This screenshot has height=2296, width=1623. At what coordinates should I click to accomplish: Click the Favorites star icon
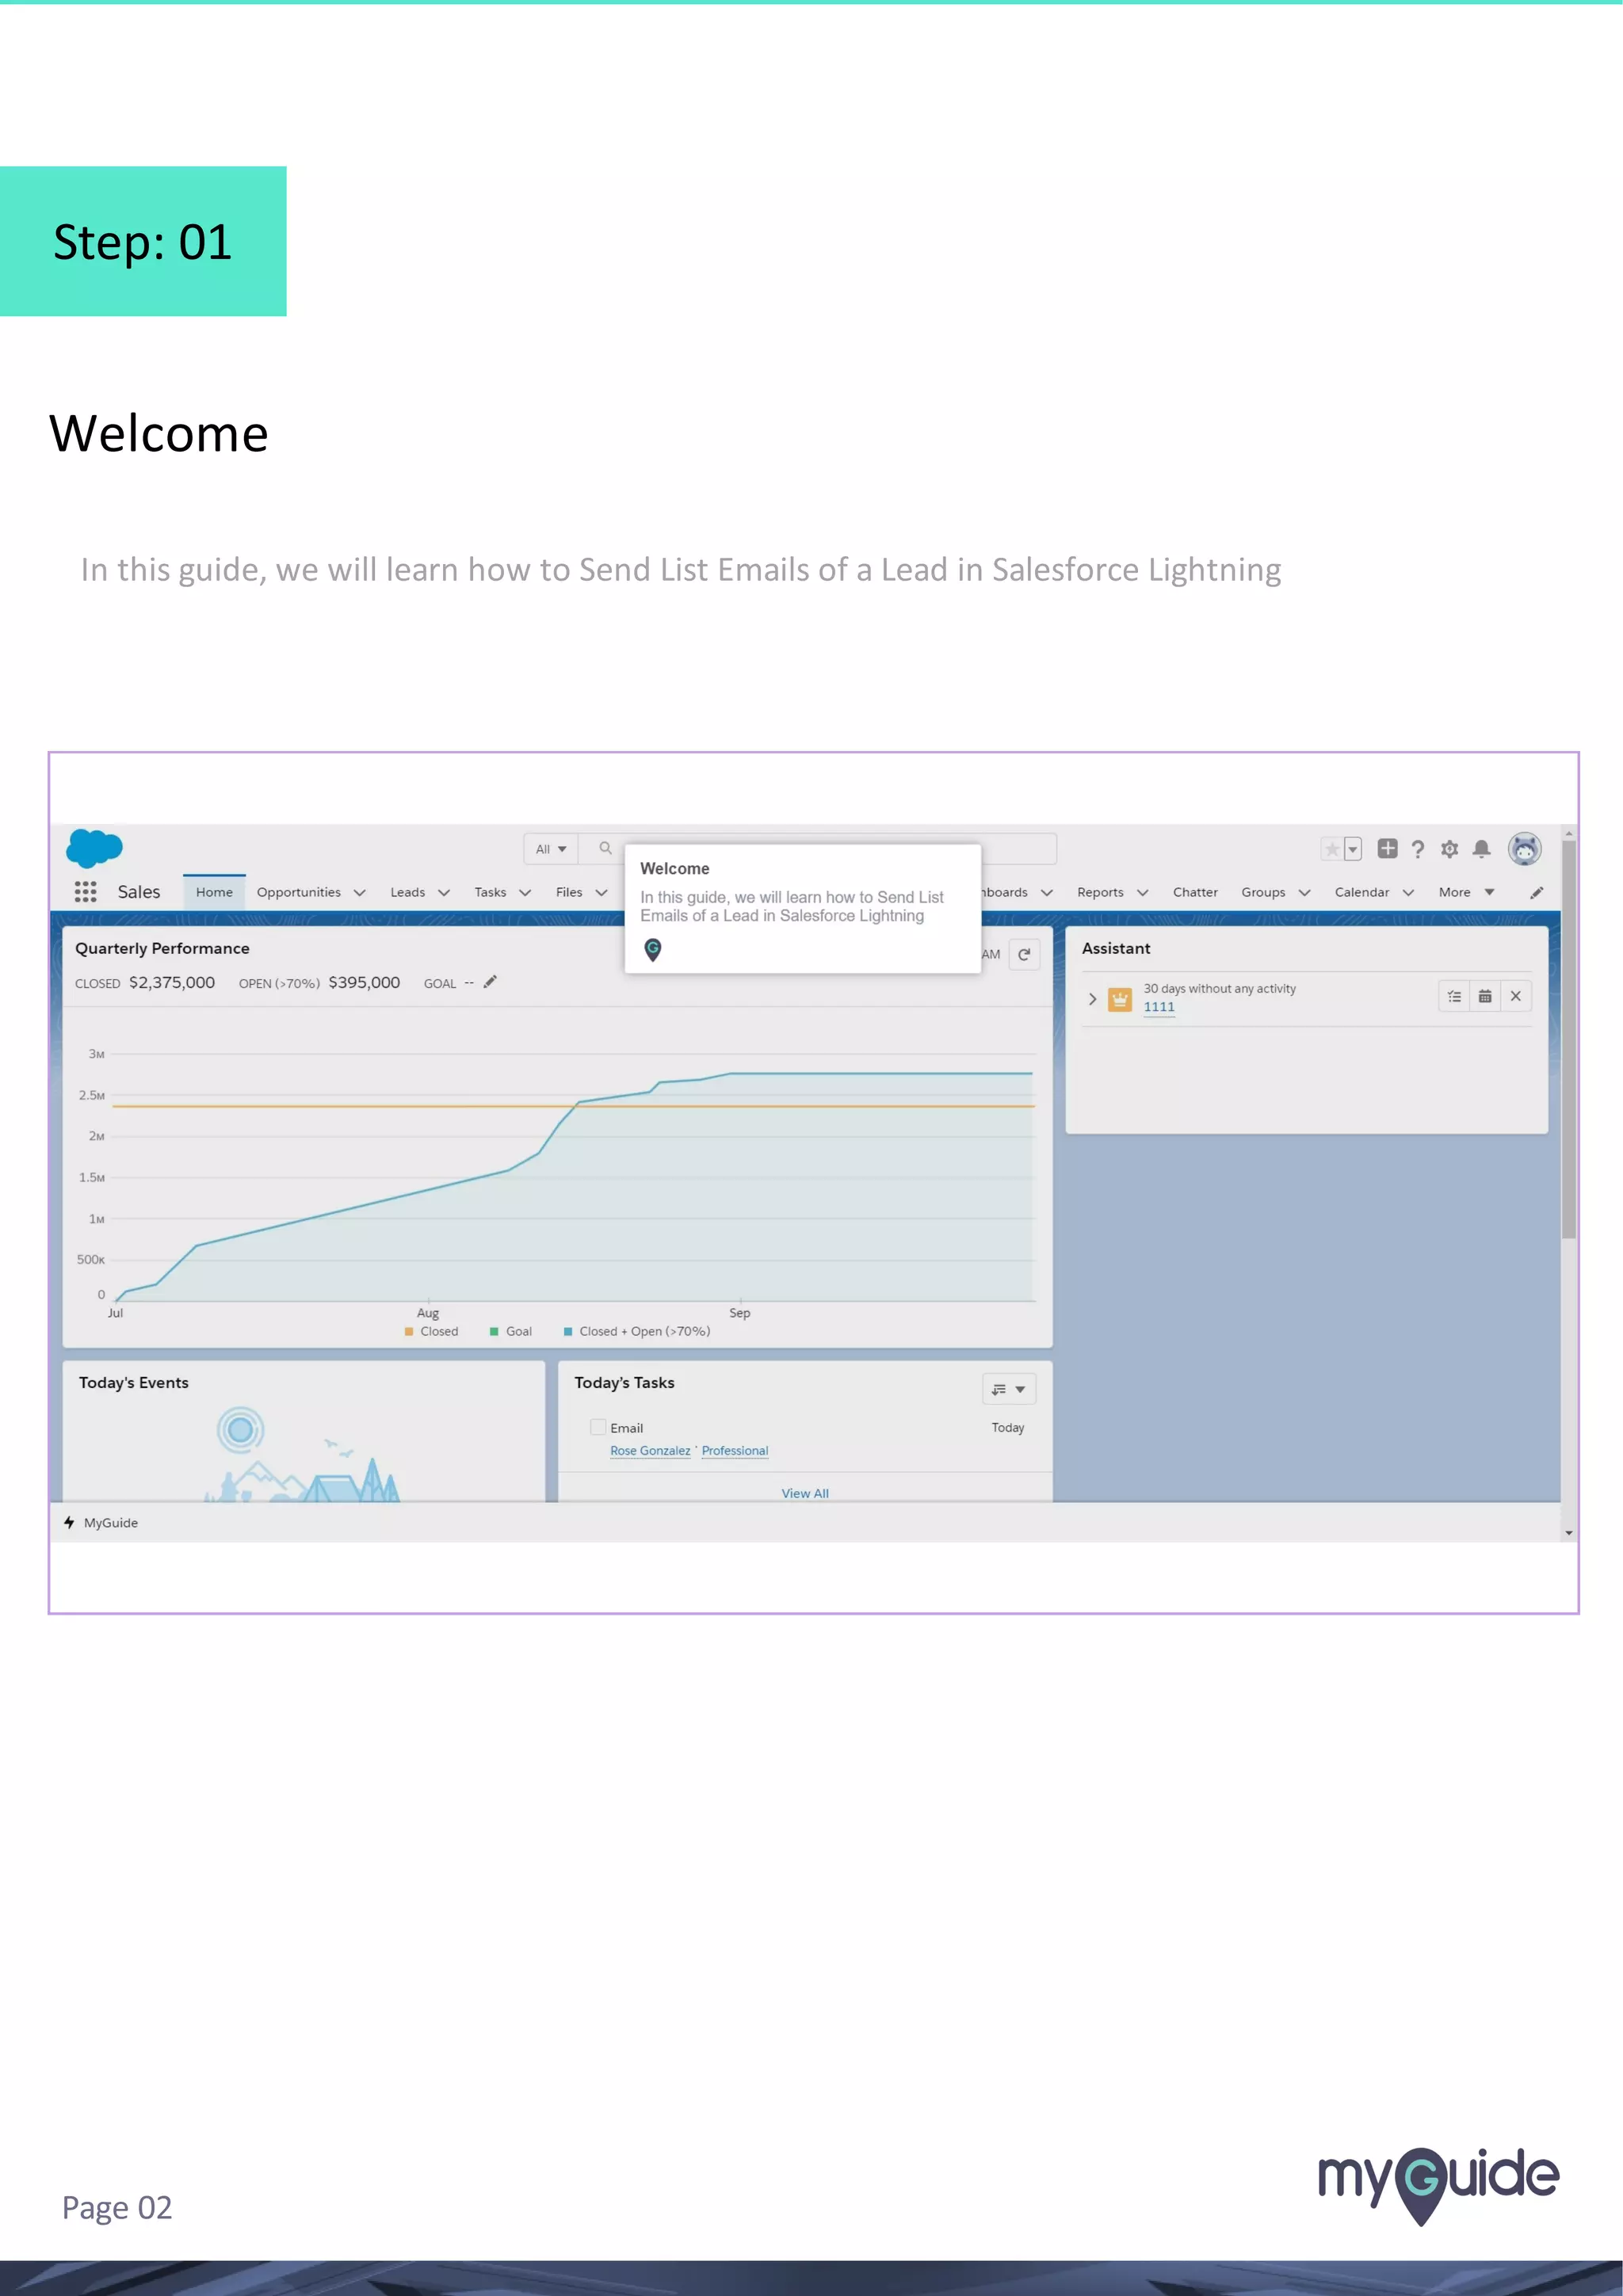pos(1331,849)
